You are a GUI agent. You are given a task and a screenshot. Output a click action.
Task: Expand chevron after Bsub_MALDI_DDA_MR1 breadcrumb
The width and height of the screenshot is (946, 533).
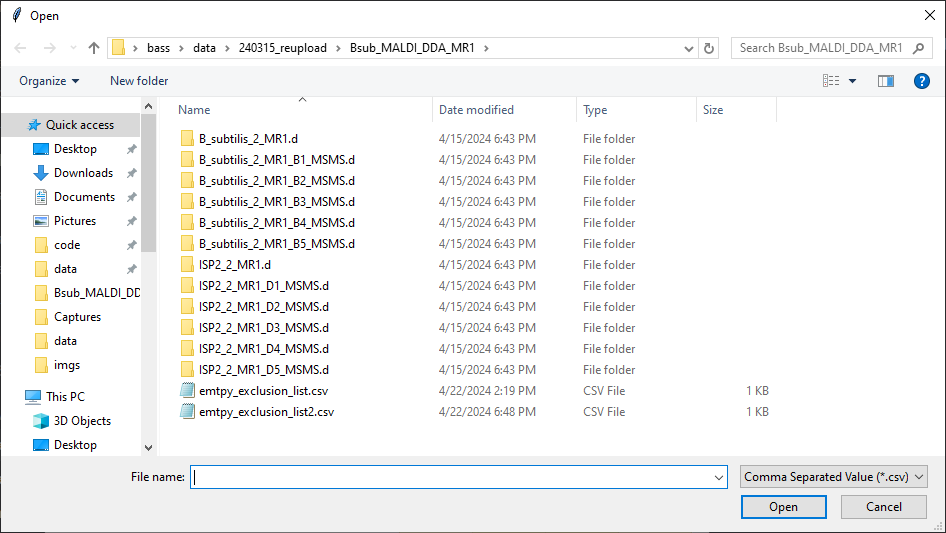coord(486,48)
